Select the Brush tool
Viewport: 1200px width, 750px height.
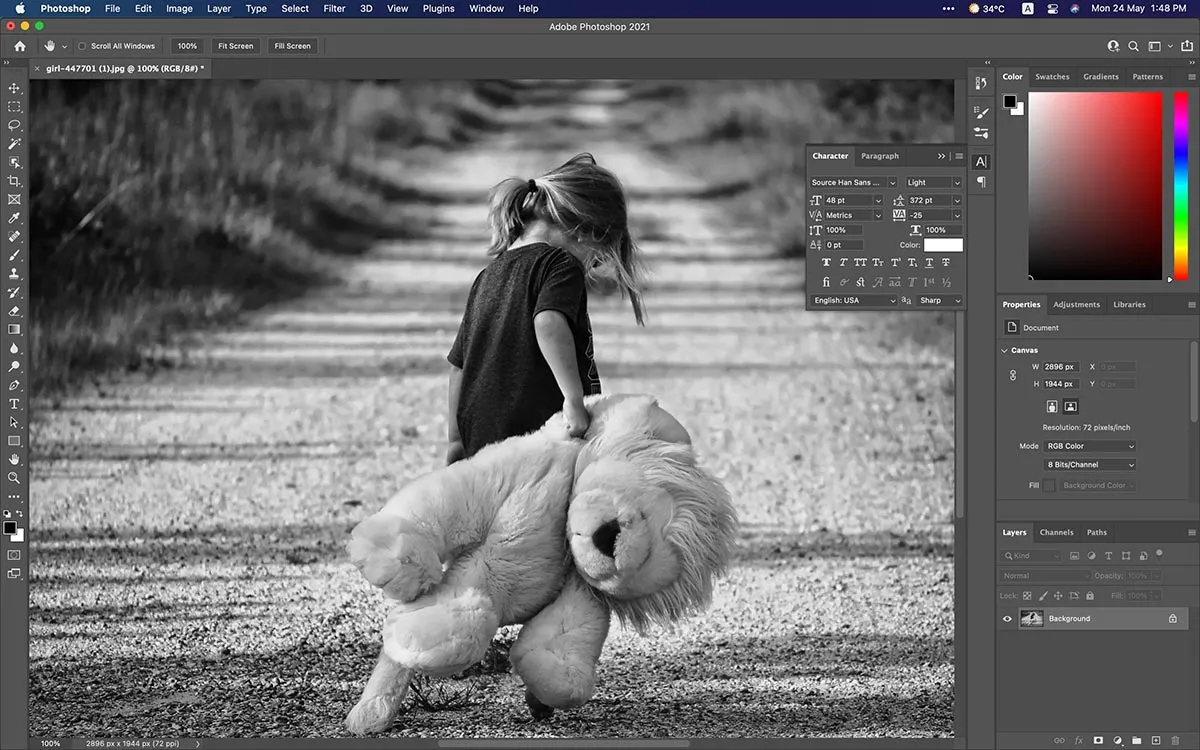click(14, 255)
